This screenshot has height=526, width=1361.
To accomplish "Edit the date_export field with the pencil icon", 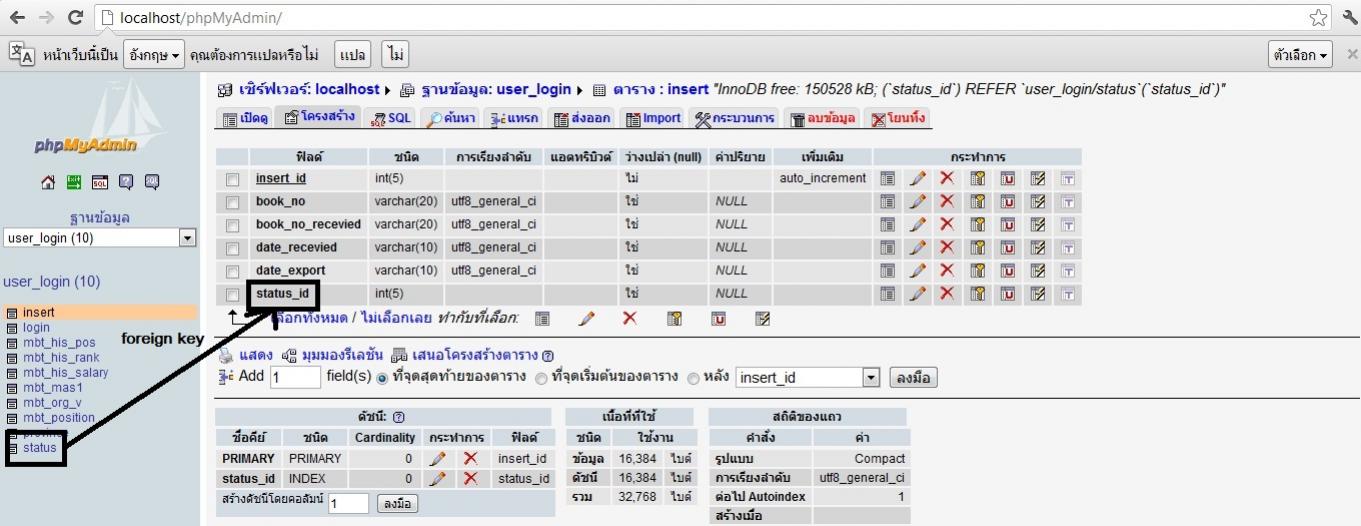I will click(x=917, y=271).
